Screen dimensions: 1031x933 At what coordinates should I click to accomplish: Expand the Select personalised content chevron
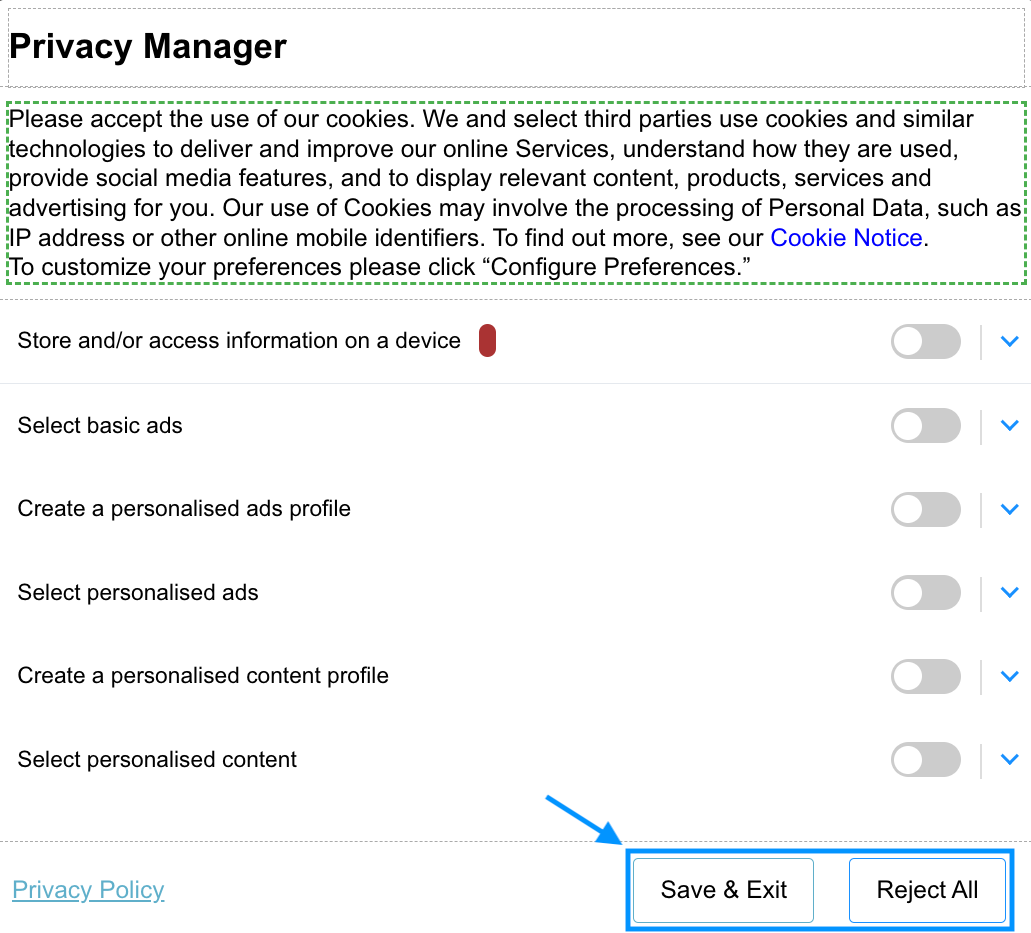(1009, 759)
